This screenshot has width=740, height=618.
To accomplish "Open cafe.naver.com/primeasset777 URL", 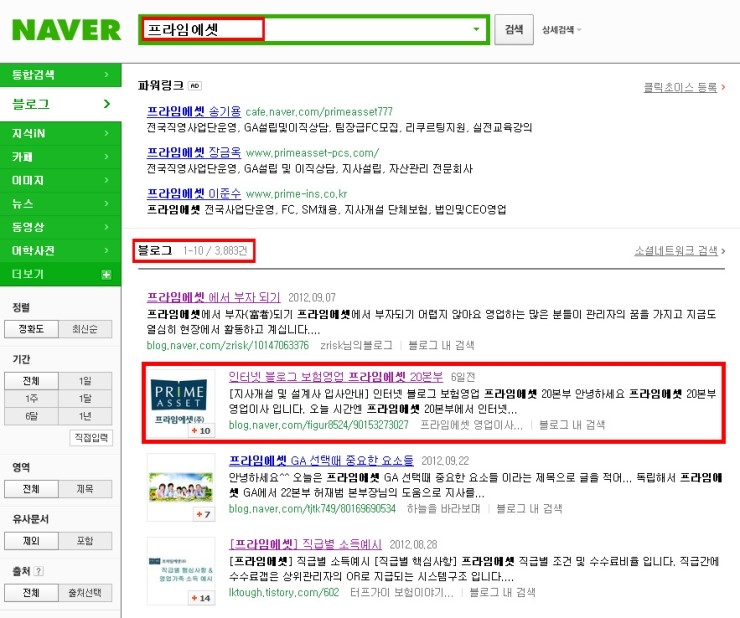I will coord(319,112).
